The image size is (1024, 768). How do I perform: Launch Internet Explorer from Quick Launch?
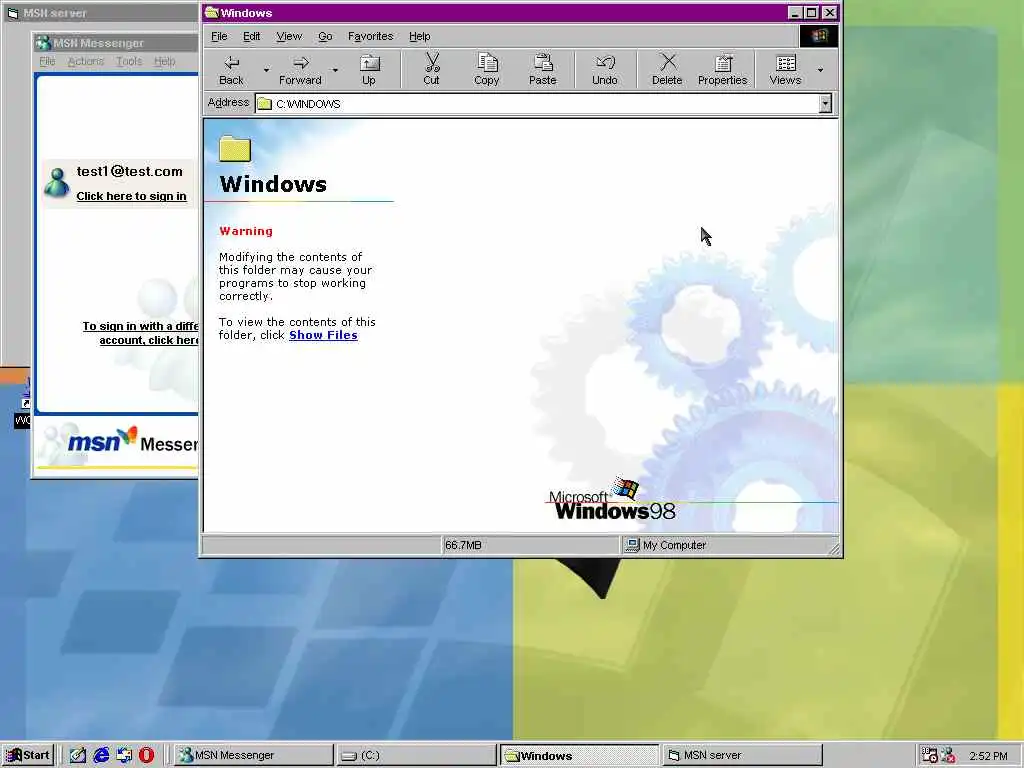(x=101, y=756)
